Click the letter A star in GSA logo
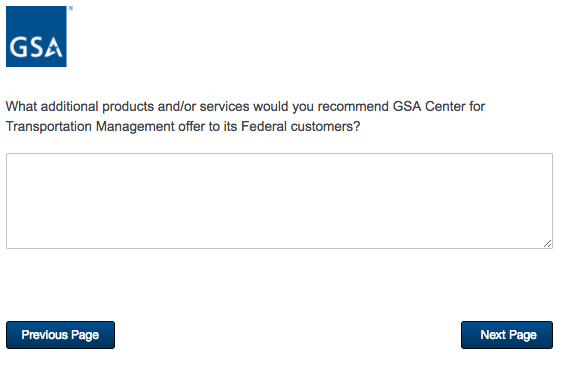 pos(54,48)
